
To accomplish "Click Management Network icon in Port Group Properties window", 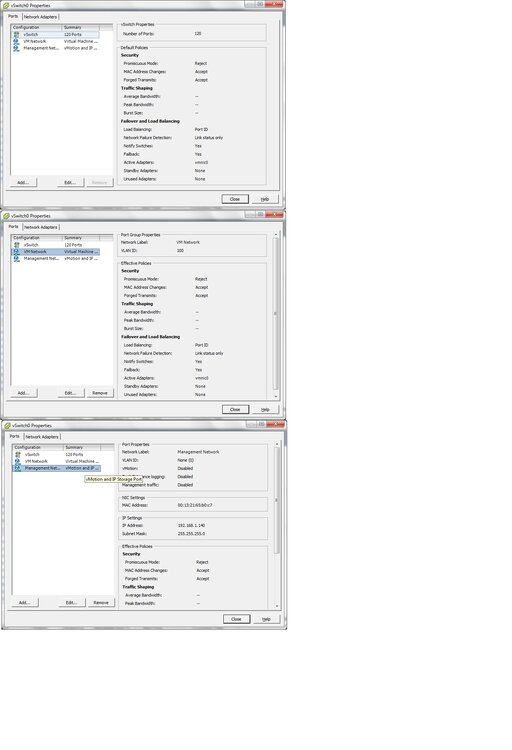I will [17, 258].
